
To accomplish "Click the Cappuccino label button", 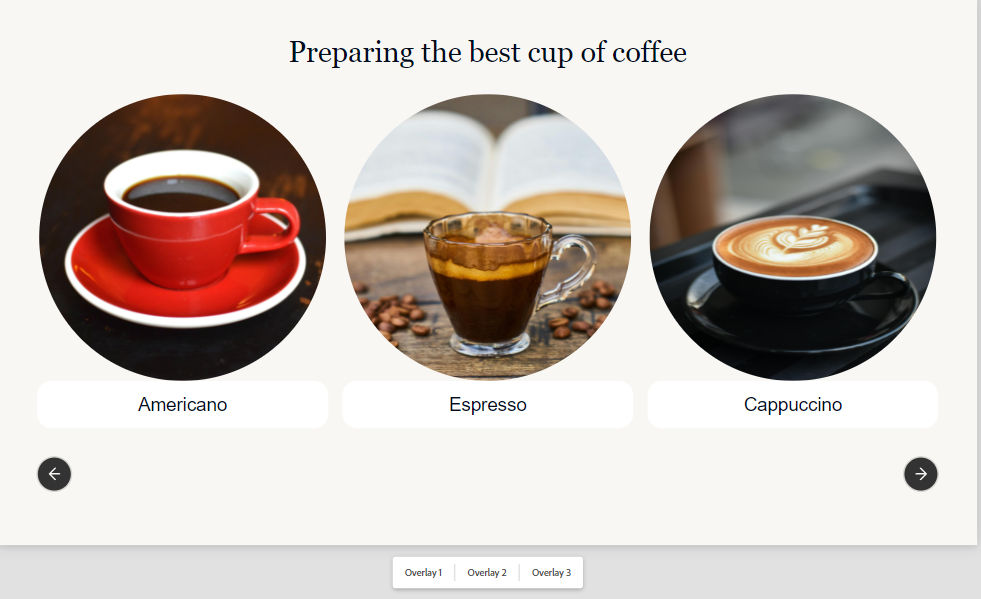I will (x=793, y=404).
